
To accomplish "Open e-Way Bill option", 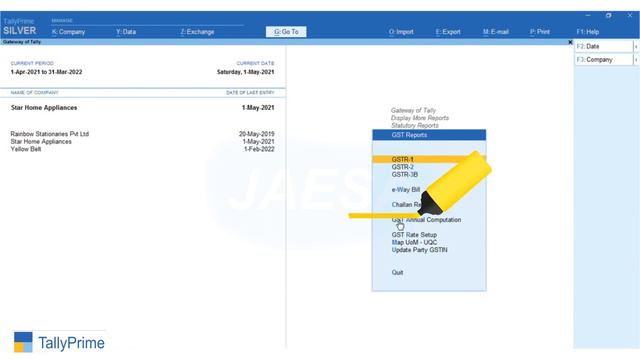I will coord(406,190).
